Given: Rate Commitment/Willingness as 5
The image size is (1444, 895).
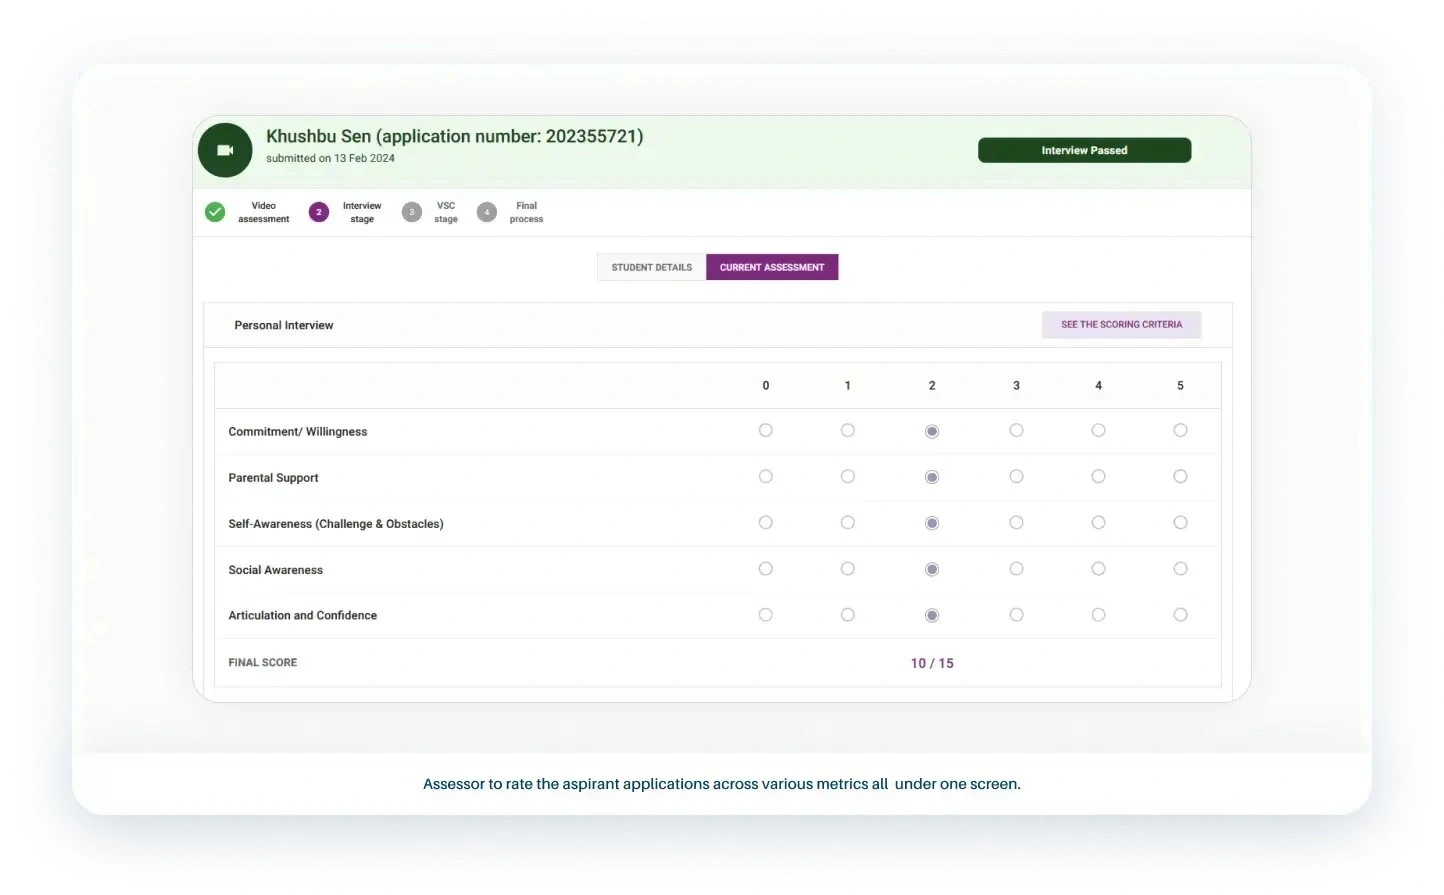Looking at the screenshot, I should pos(1180,431).
